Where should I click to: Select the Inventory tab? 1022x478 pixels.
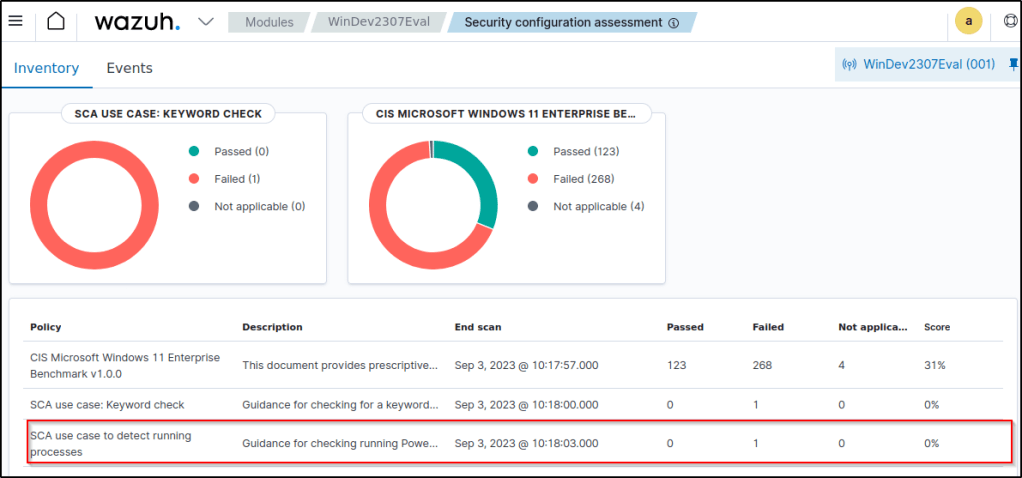pos(46,68)
